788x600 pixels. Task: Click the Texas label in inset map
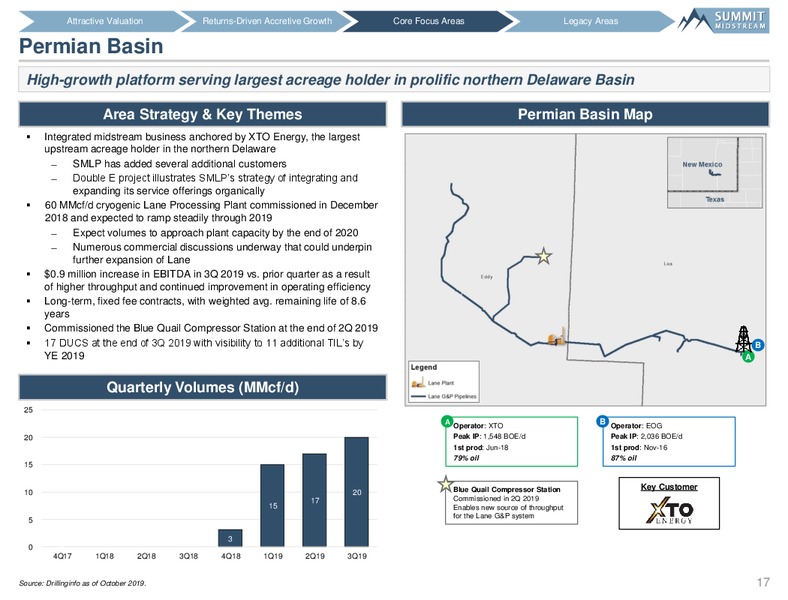tap(715, 199)
